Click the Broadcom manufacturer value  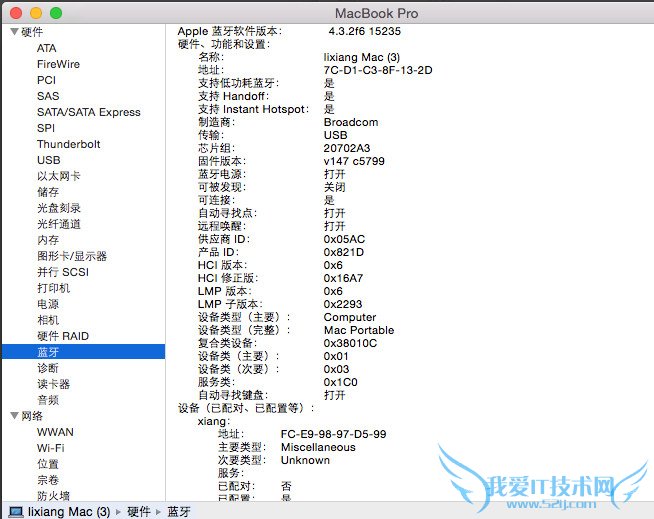[x=351, y=122]
